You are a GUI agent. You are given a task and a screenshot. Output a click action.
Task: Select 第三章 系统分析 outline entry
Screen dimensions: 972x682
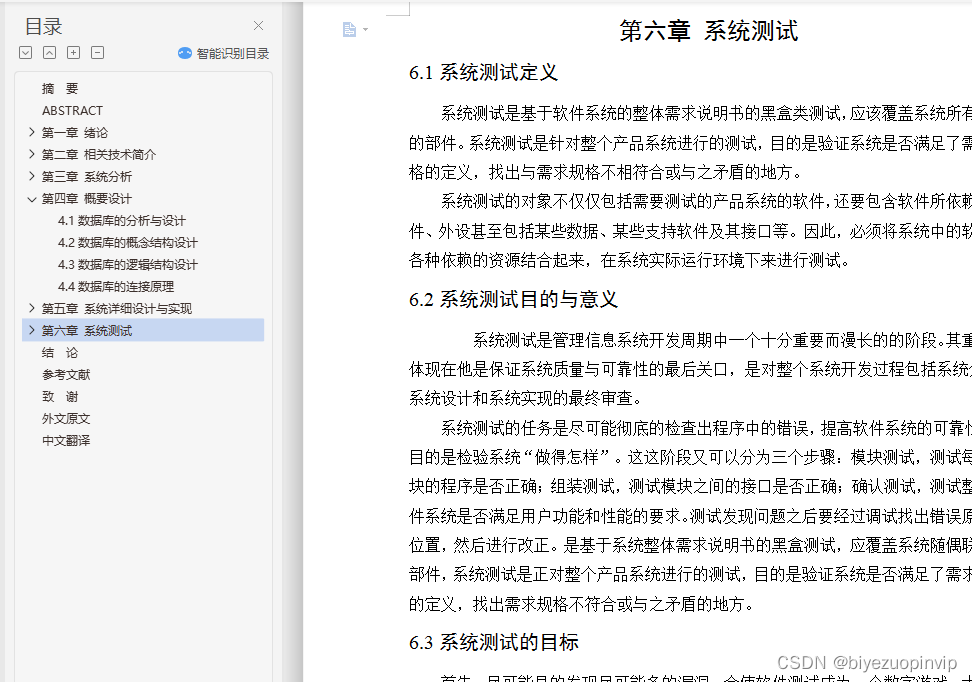[87, 177]
